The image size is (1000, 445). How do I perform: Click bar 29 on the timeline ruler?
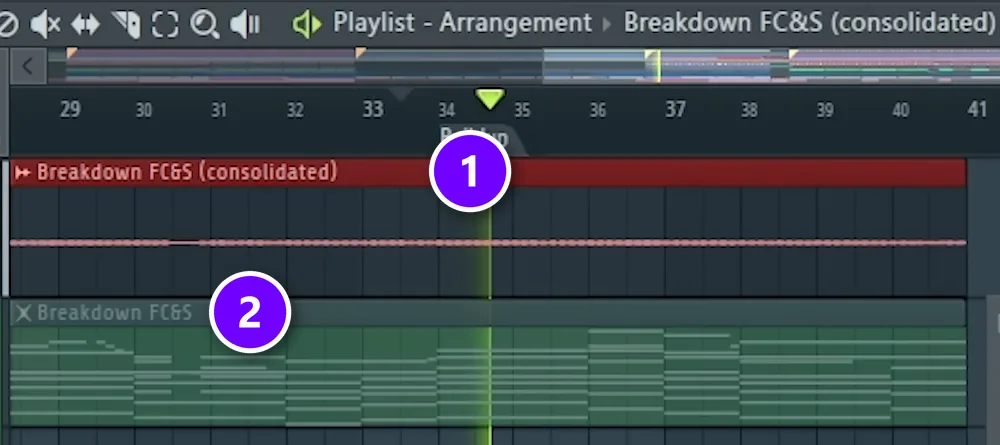[70, 110]
